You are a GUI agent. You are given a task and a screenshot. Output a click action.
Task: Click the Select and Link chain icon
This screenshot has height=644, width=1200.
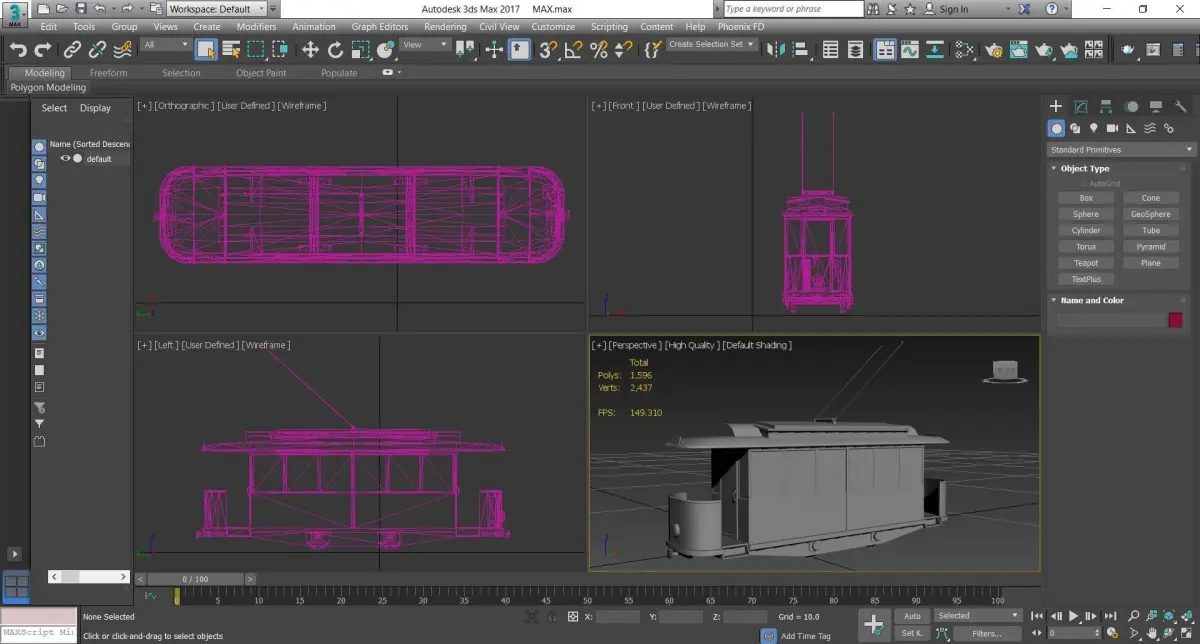pos(73,49)
